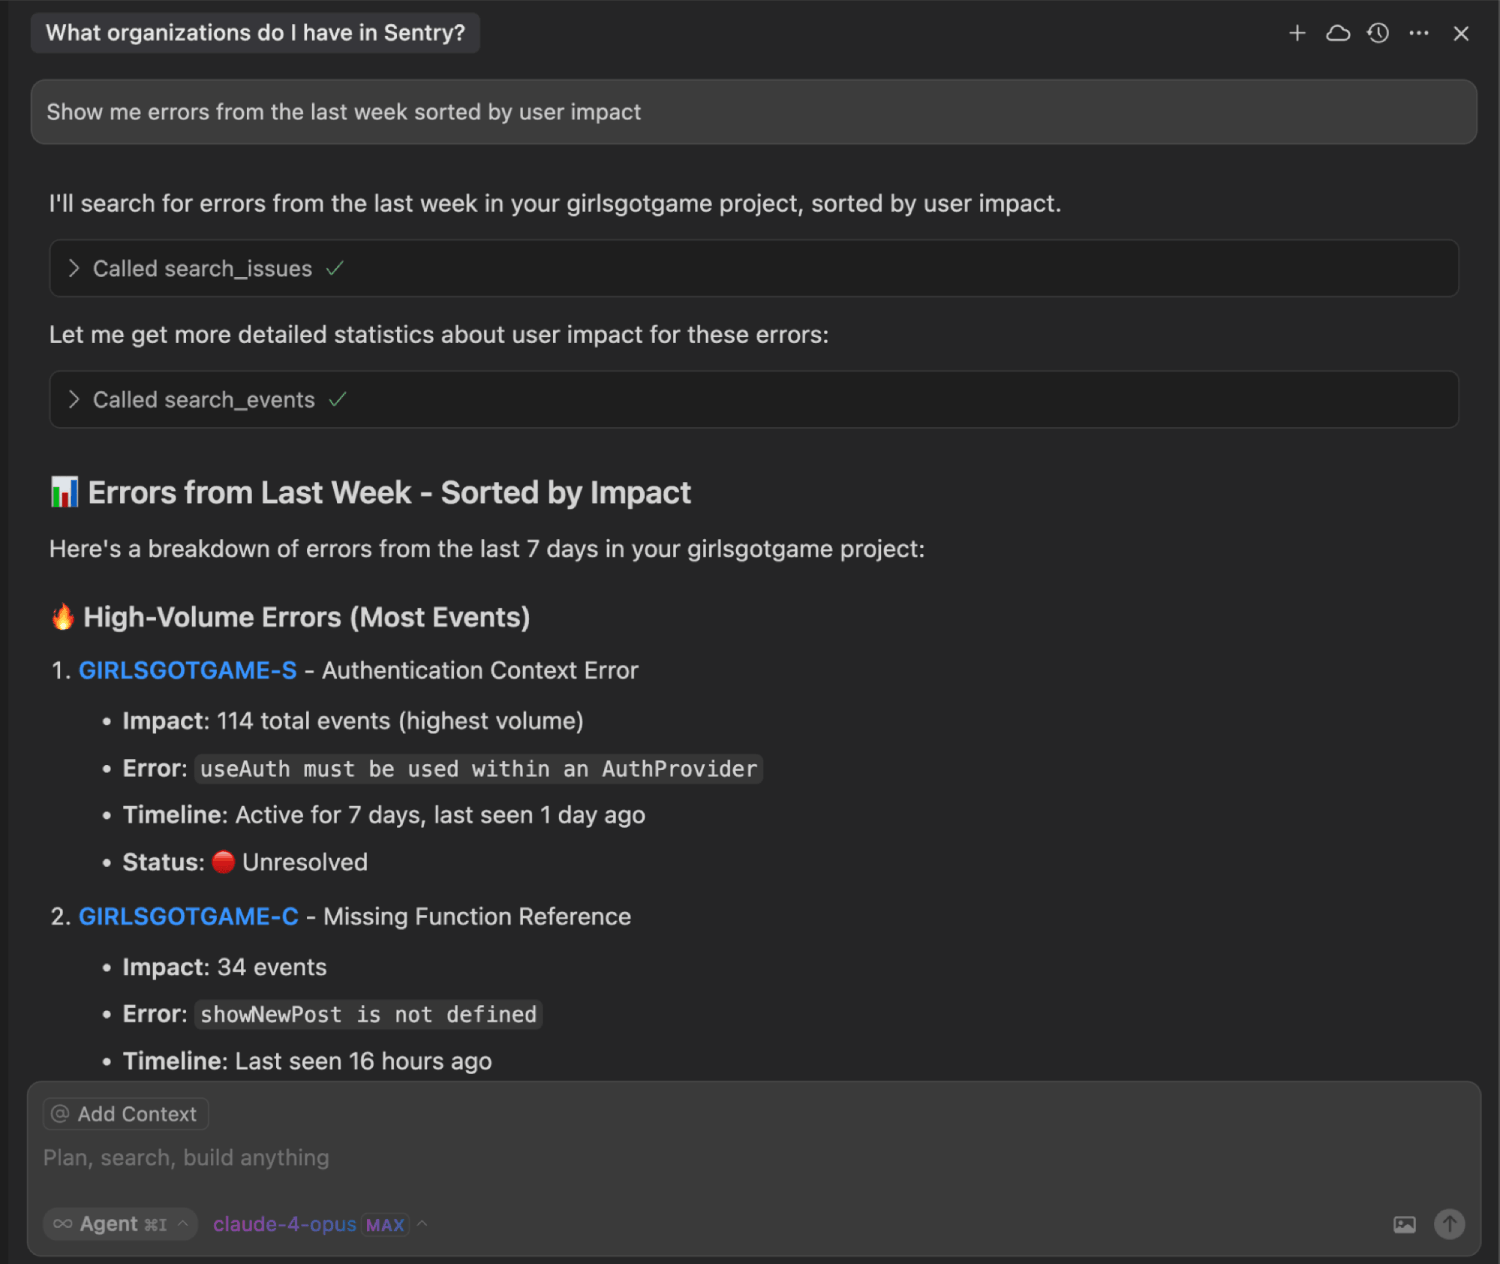Send the message using the arrow icon

[1449, 1224]
